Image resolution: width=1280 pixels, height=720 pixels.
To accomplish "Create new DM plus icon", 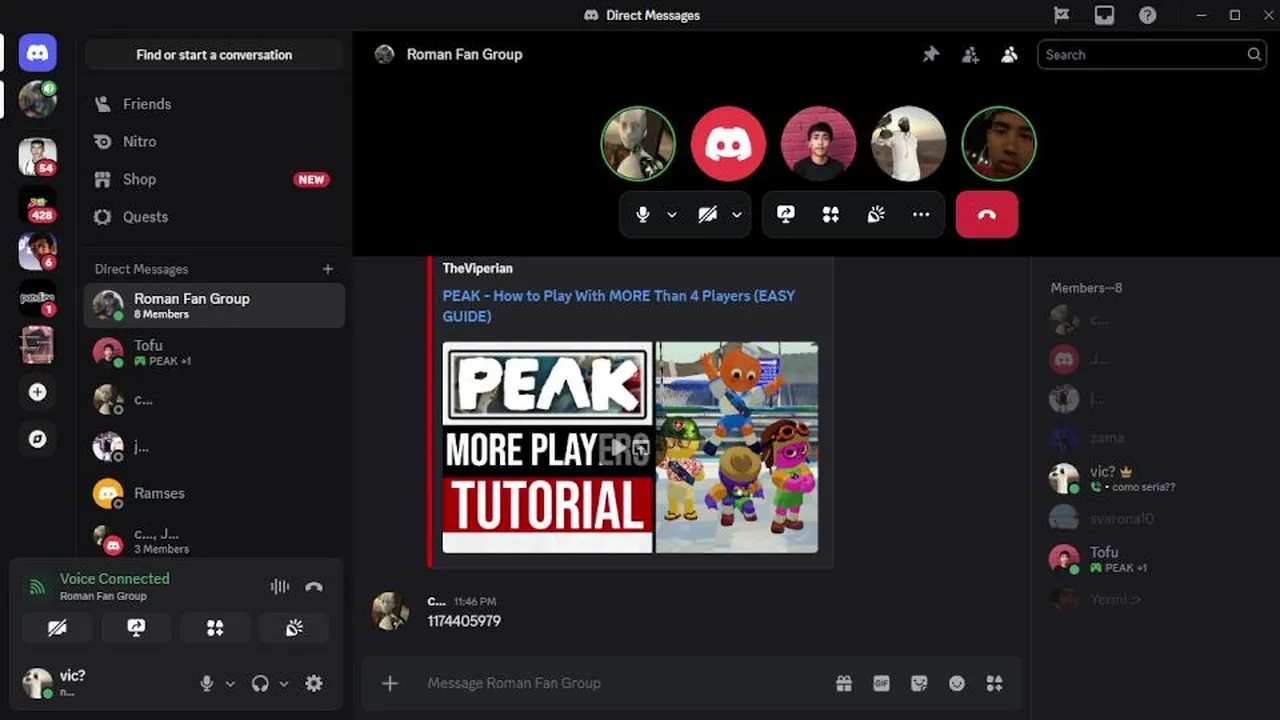I will click(327, 269).
